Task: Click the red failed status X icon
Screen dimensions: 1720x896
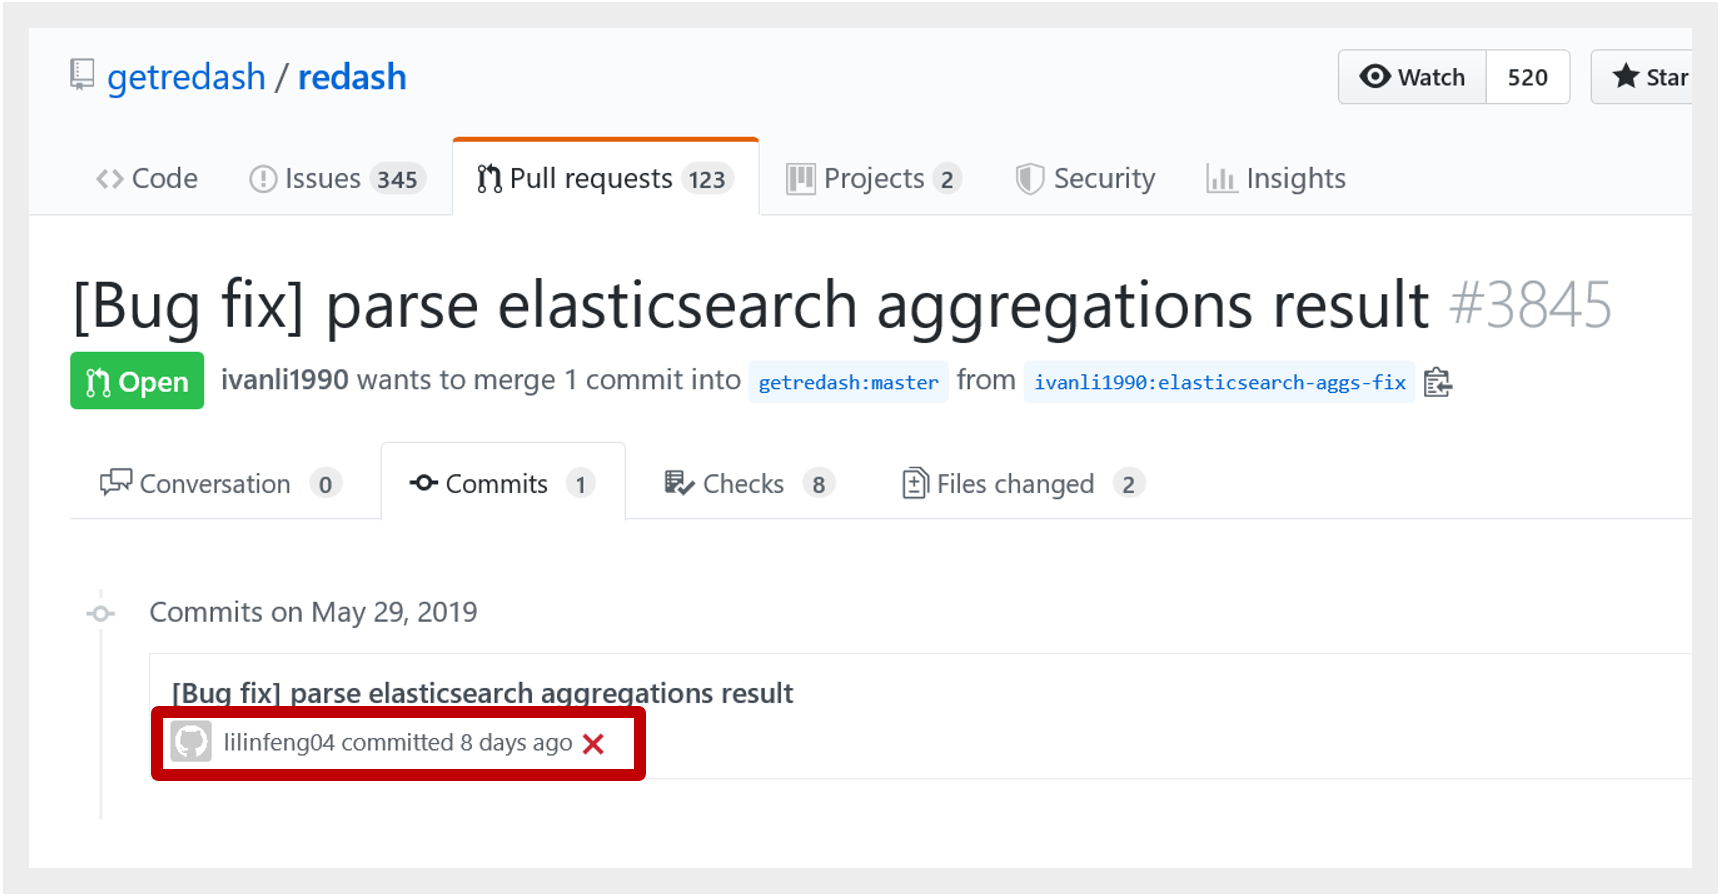Action: [x=594, y=744]
